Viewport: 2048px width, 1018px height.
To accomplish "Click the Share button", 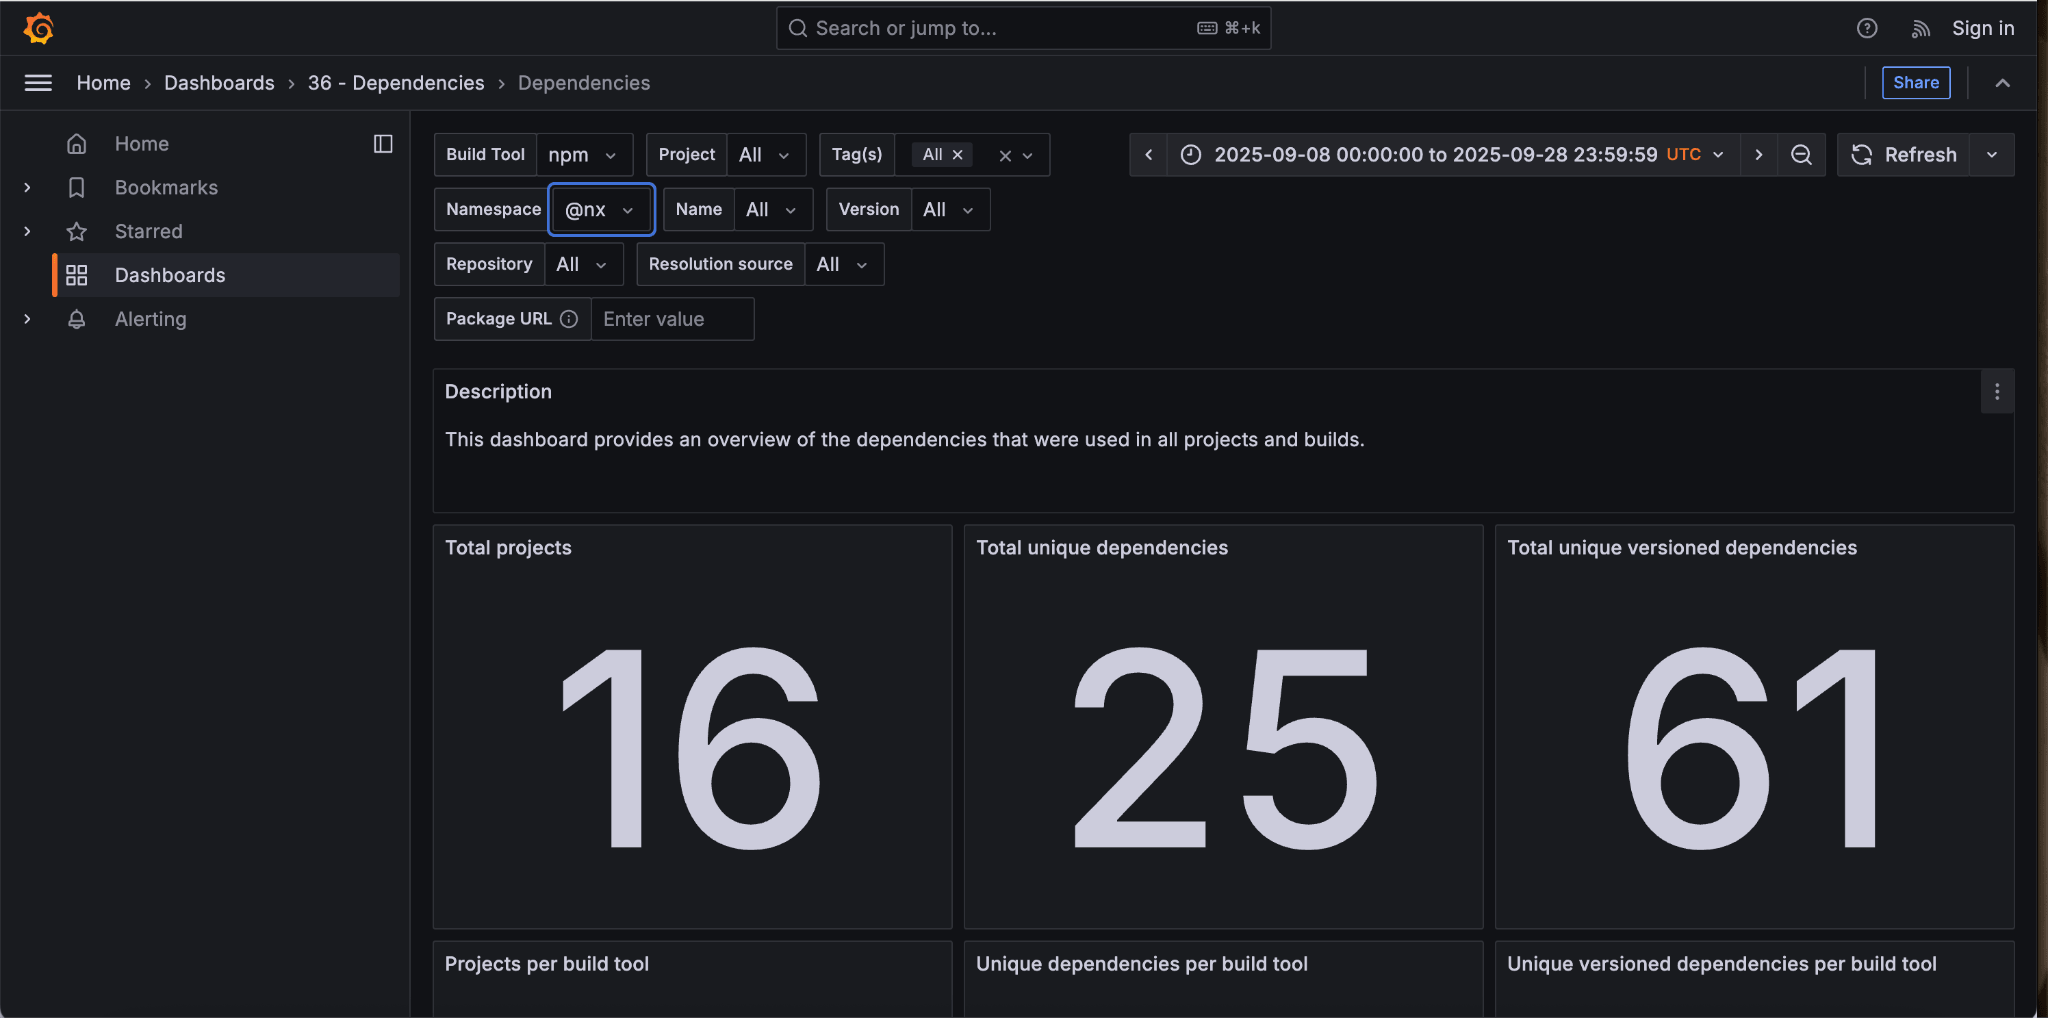I will point(1915,83).
